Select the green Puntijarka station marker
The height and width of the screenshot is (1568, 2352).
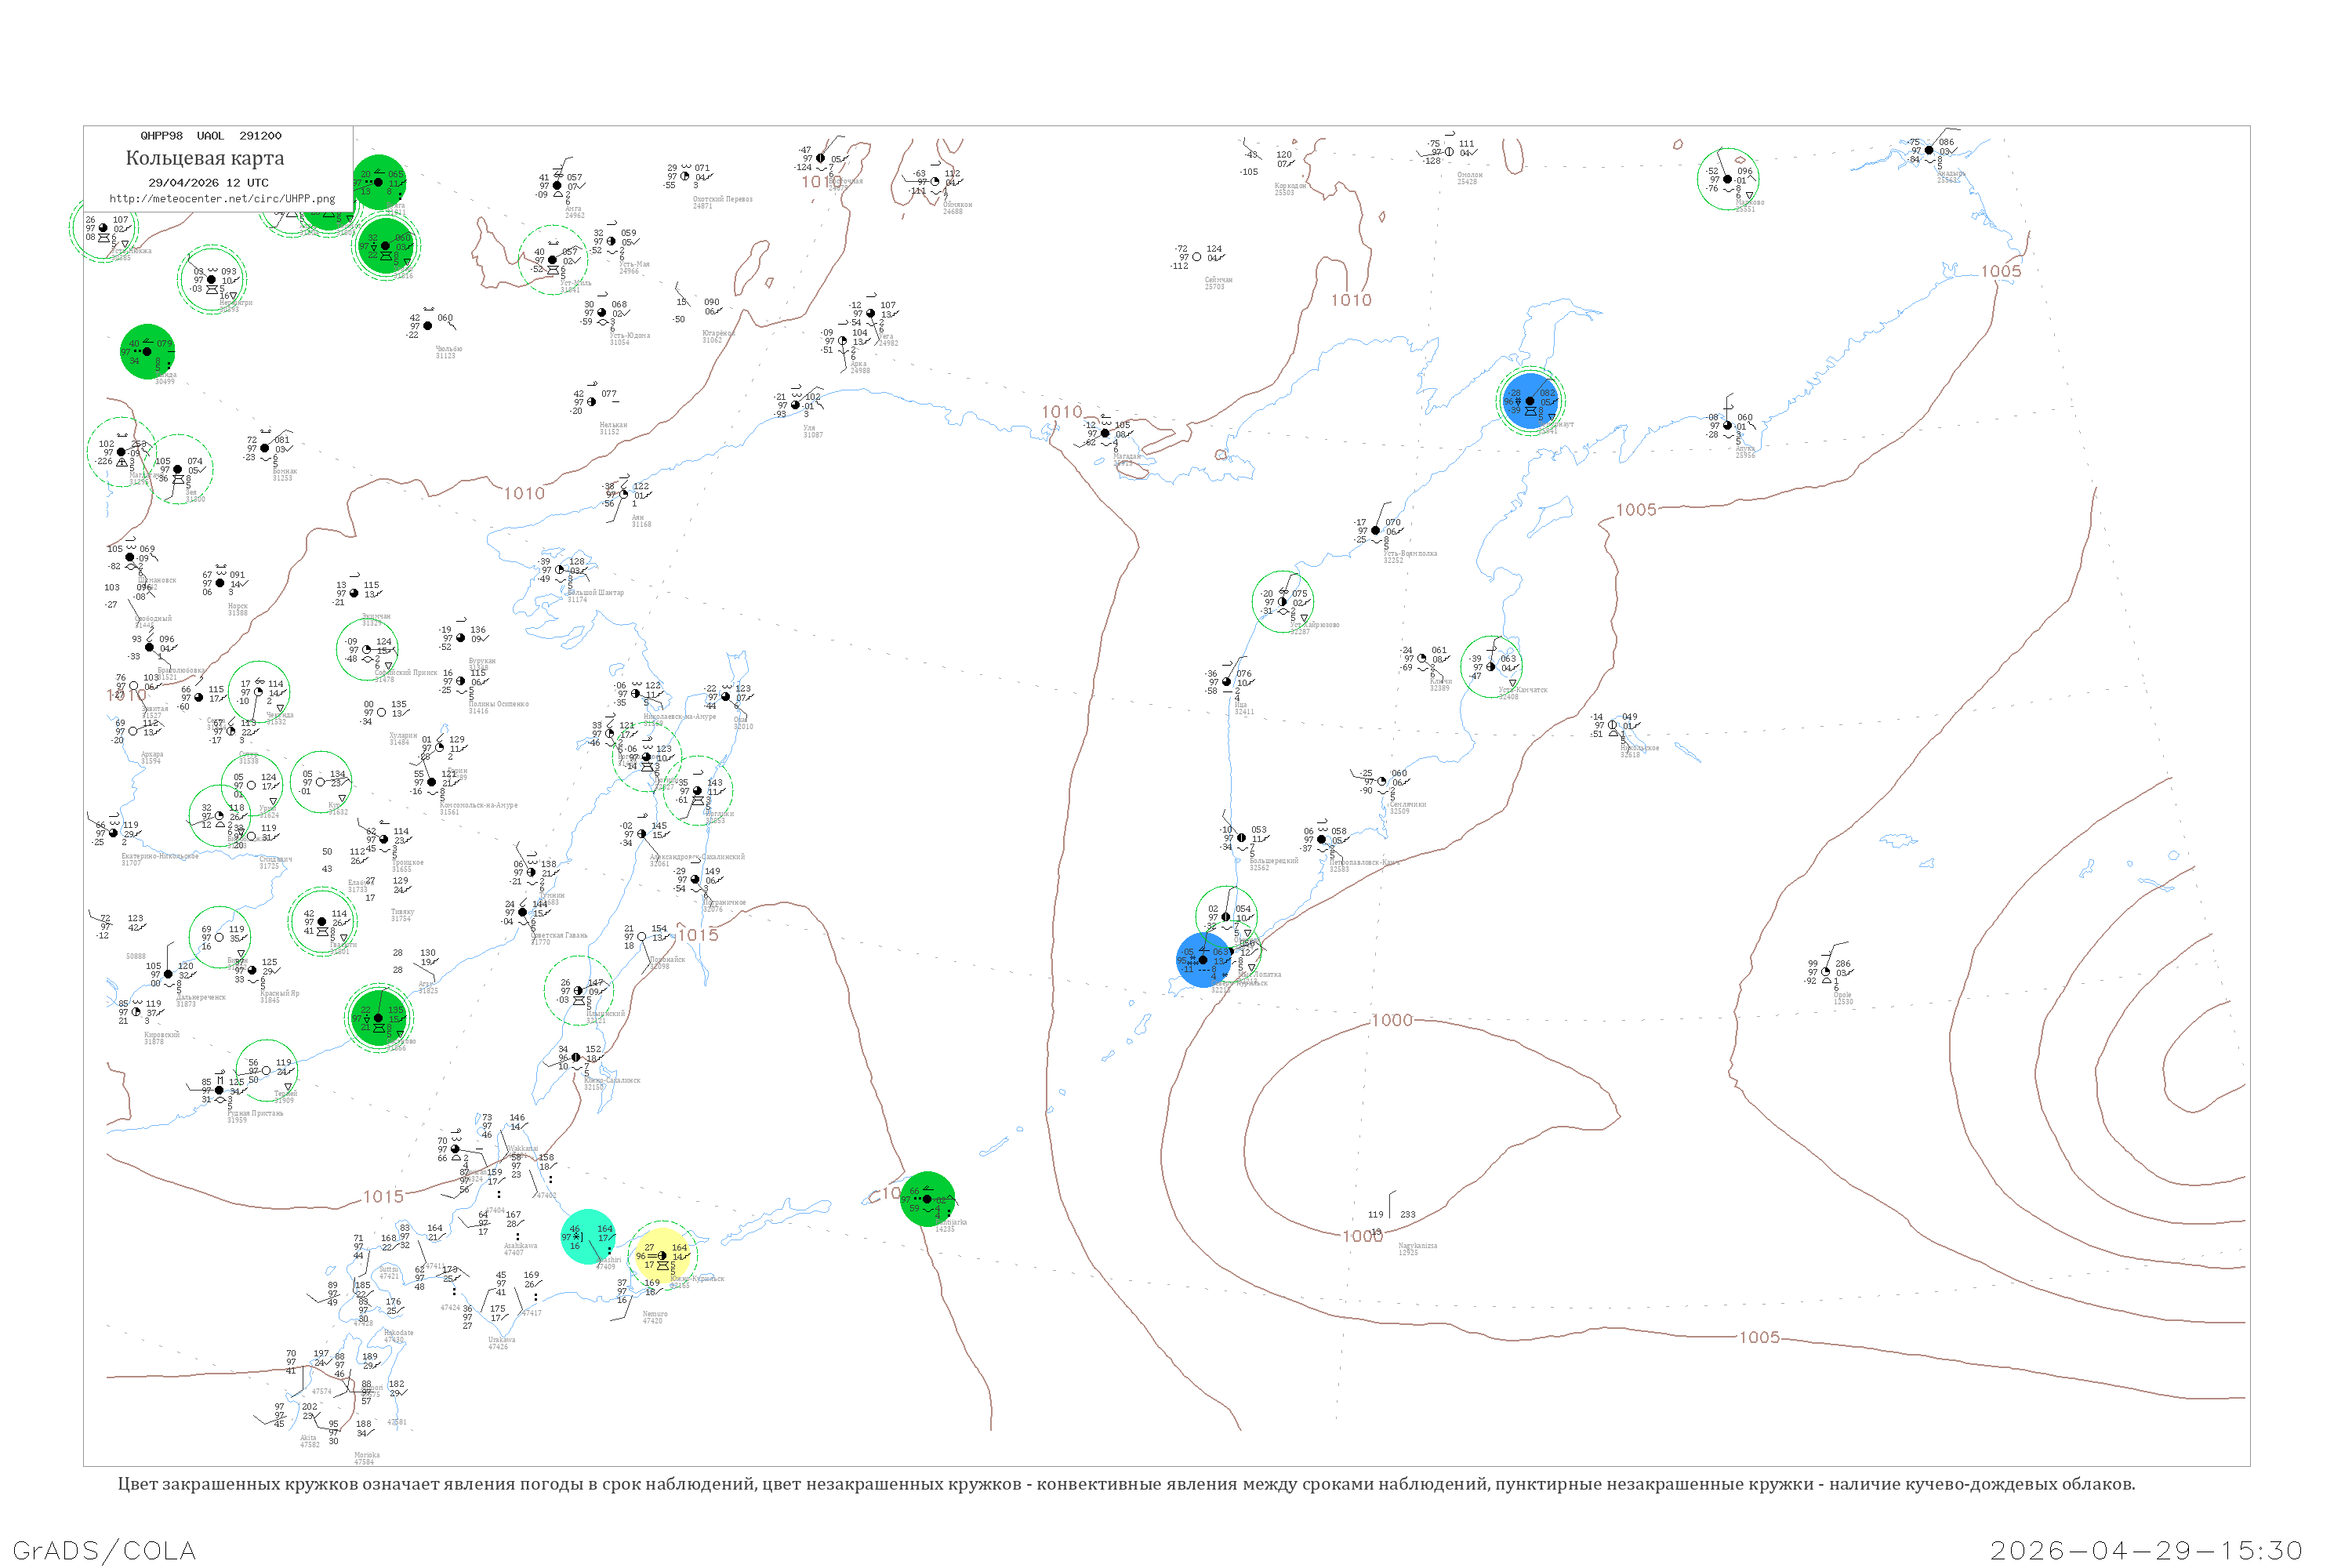[927, 1198]
